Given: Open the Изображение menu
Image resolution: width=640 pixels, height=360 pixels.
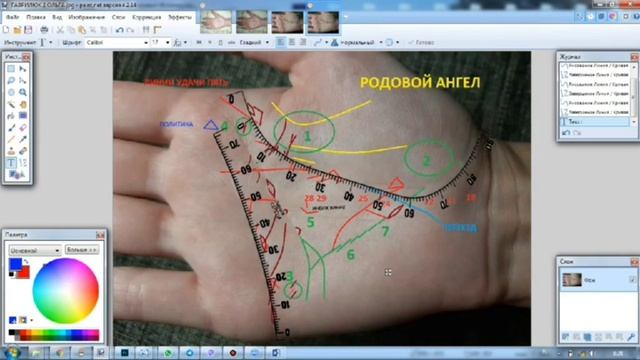Looking at the screenshot, I should [x=87, y=17].
